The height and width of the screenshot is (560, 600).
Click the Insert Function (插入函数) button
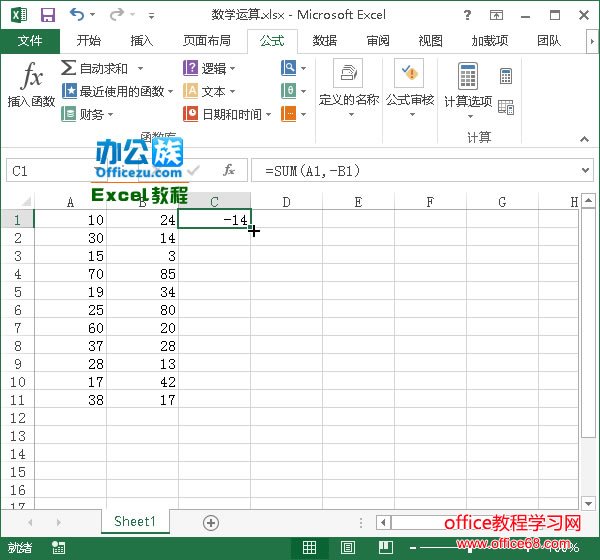[x=32, y=86]
